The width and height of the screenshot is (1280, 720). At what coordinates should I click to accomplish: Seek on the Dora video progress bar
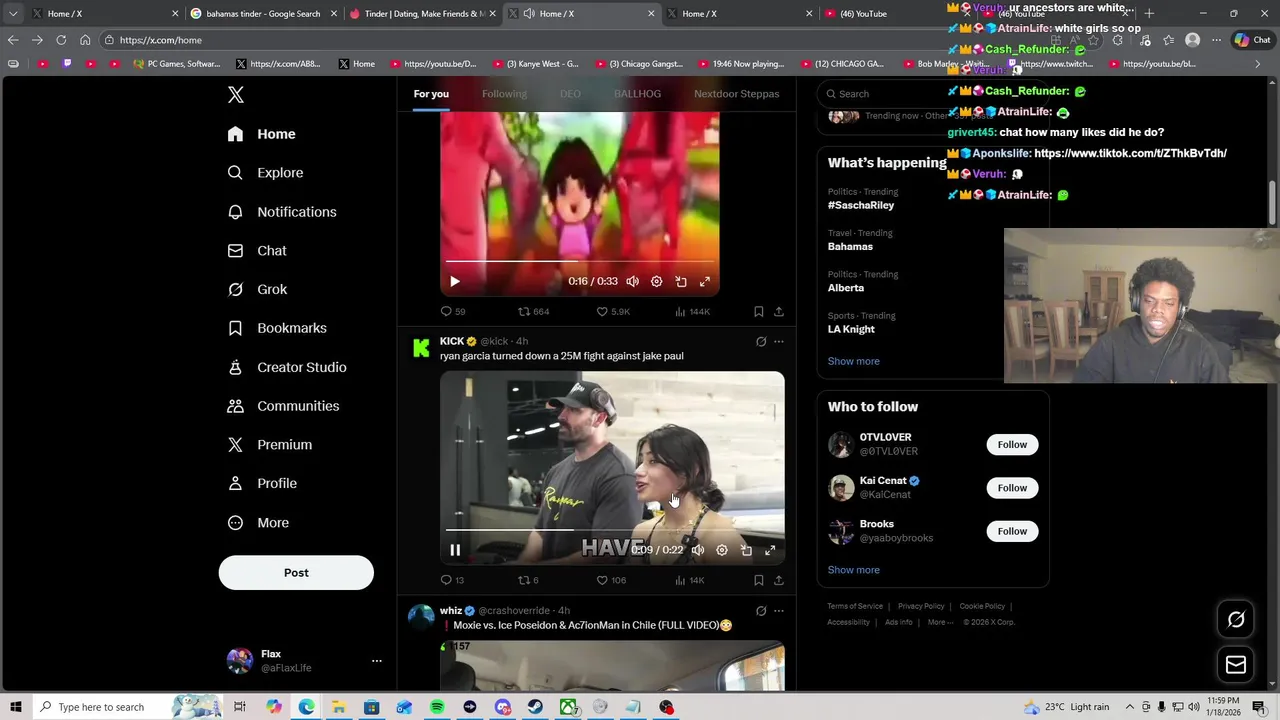(x=580, y=262)
